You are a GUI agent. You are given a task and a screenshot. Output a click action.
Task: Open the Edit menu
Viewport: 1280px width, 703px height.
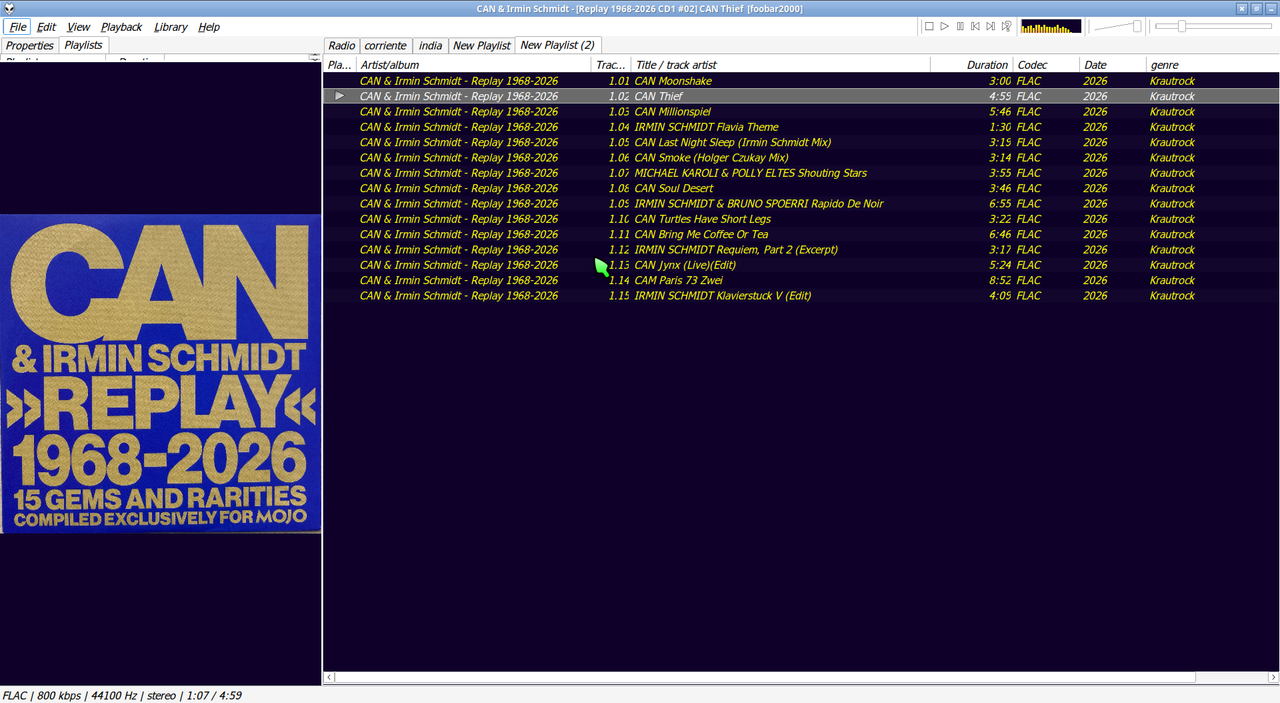click(47, 27)
